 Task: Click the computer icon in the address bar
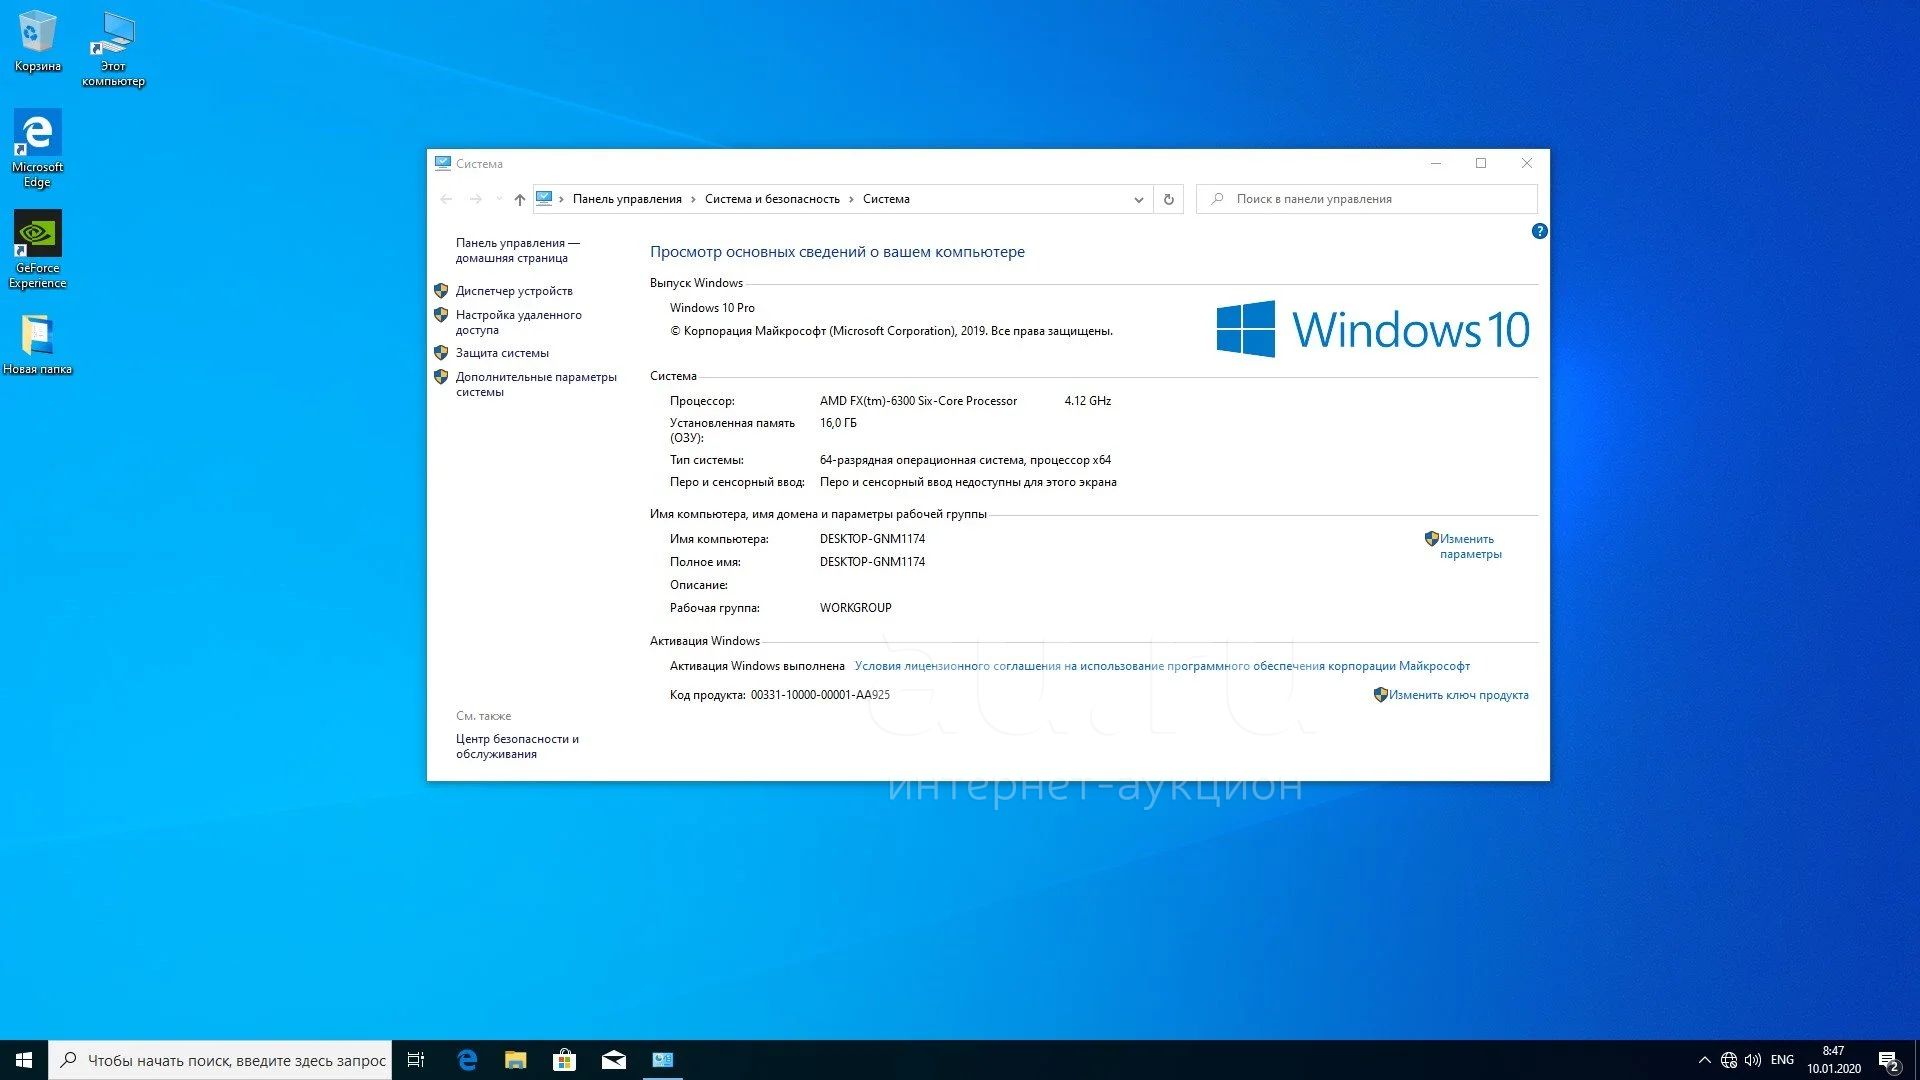click(x=544, y=198)
